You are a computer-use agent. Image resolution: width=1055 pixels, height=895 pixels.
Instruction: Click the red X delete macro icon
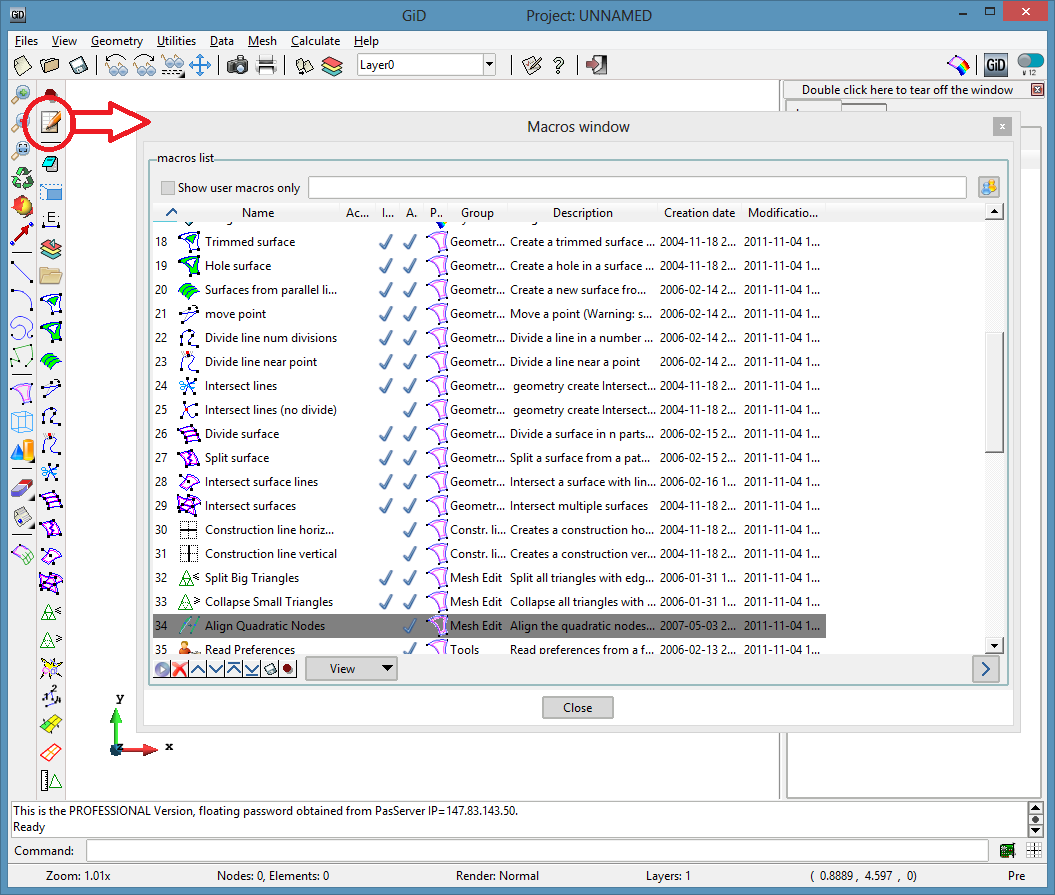180,669
